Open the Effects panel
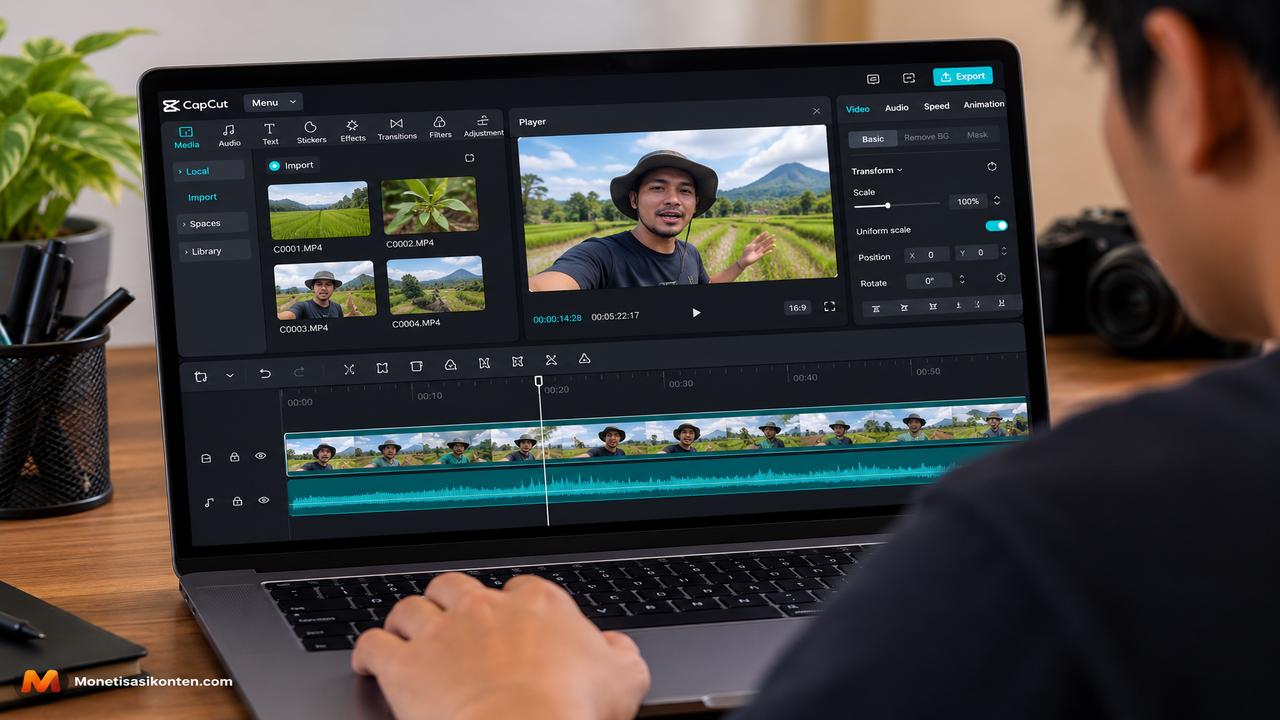This screenshot has width=1280, height=720. click(352, 131)
